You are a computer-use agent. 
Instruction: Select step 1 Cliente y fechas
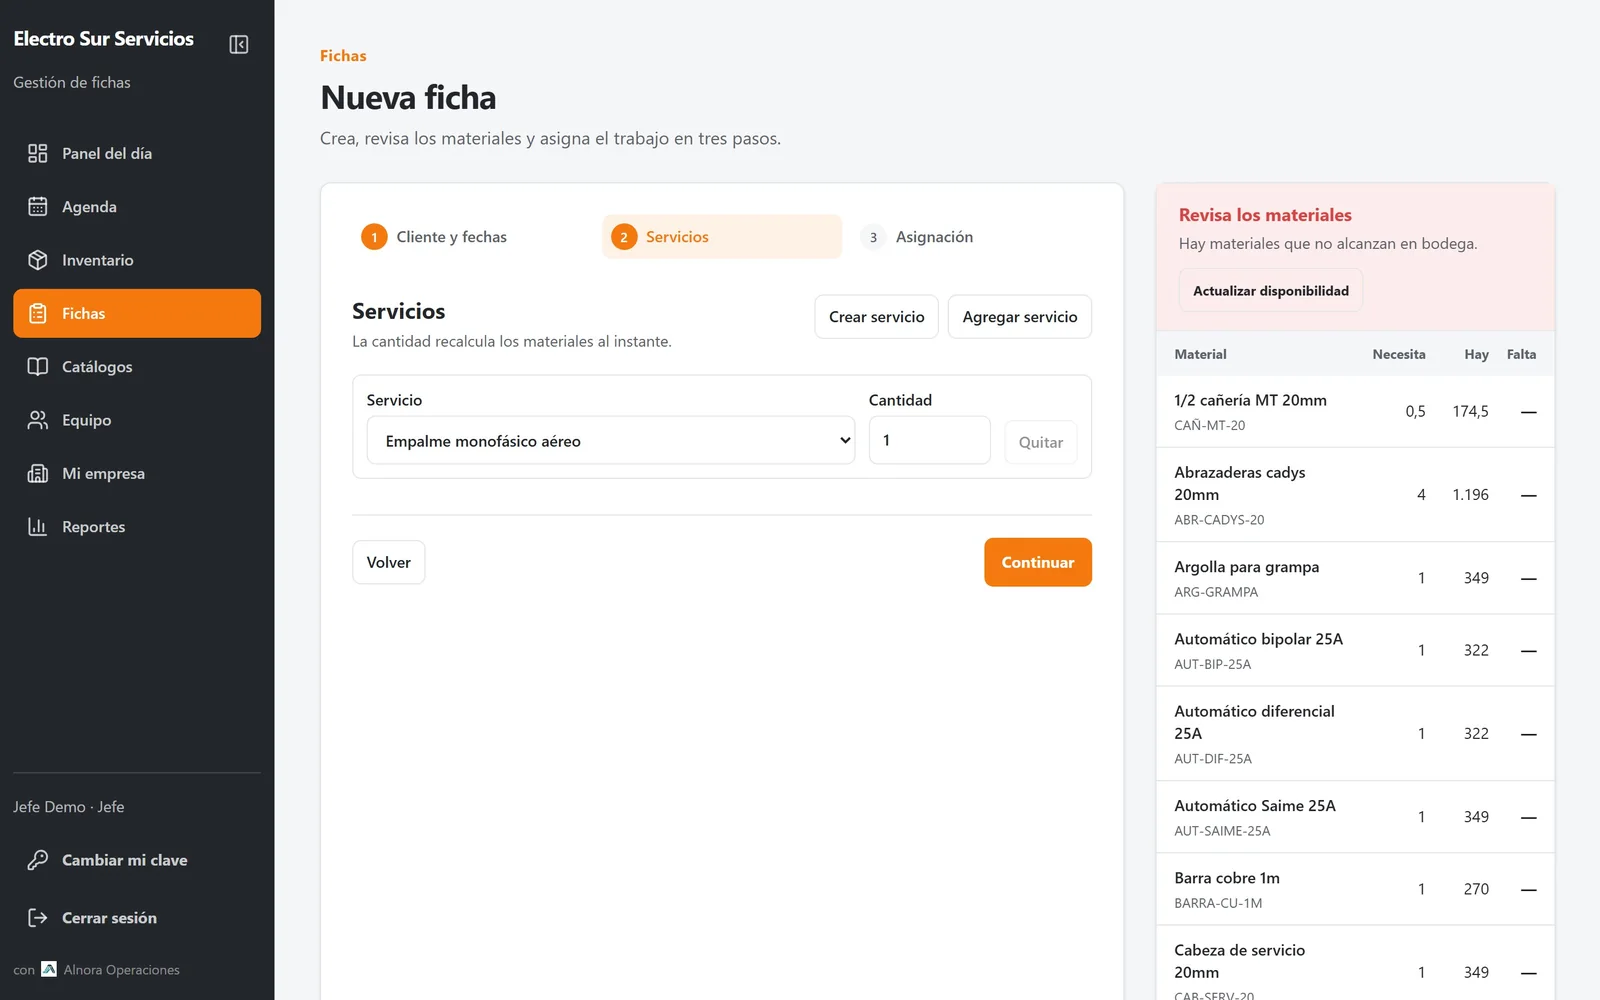pyautogui.click(x=472, y=237)
